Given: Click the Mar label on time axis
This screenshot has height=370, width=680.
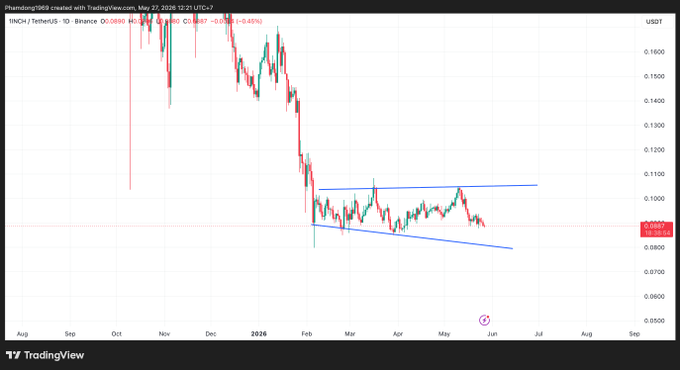Looking at the screenshot, I should 350,334.
